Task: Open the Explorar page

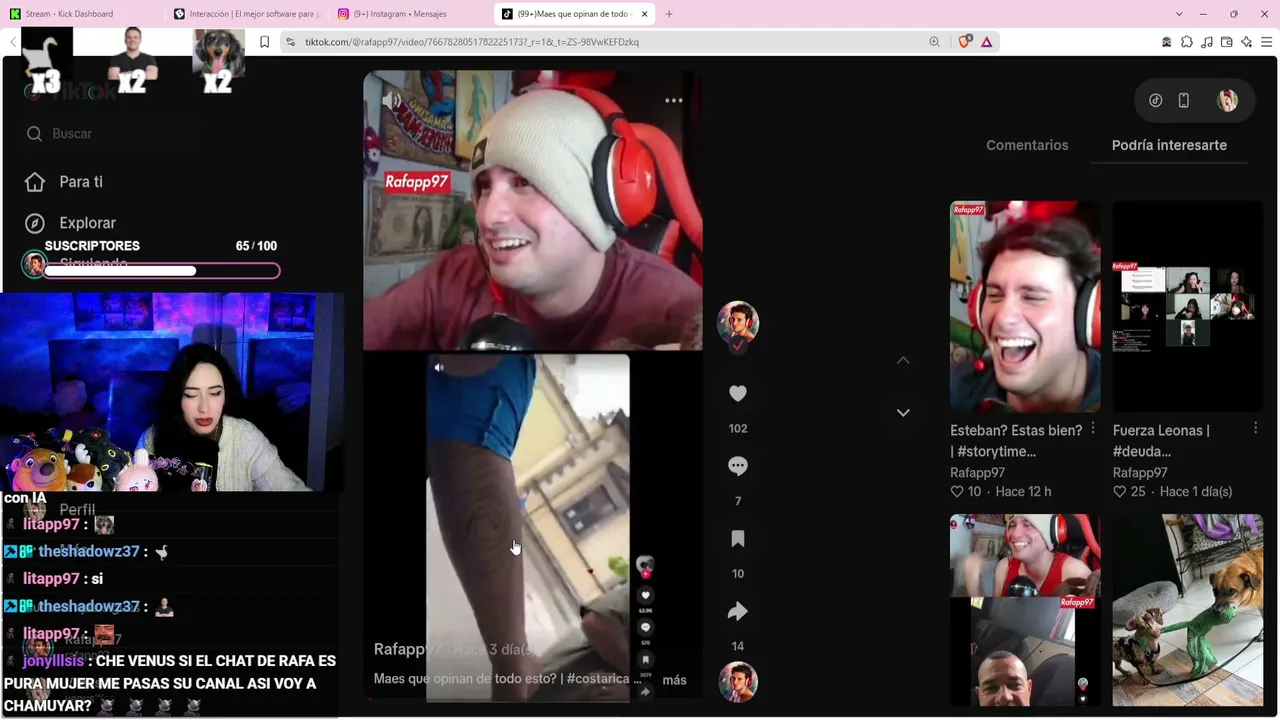Action: pos(87,223)
